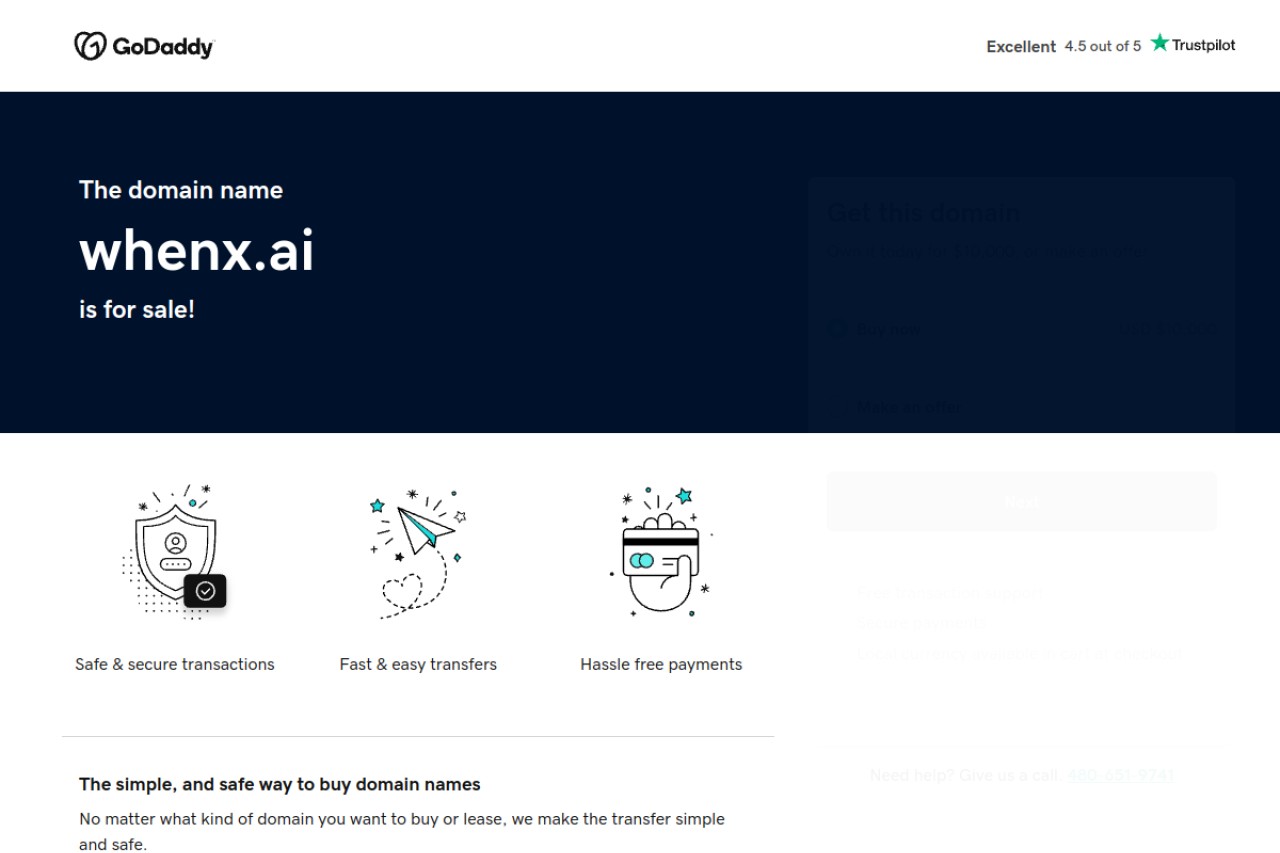Click Hassle free payments label

tap(661, 664)
